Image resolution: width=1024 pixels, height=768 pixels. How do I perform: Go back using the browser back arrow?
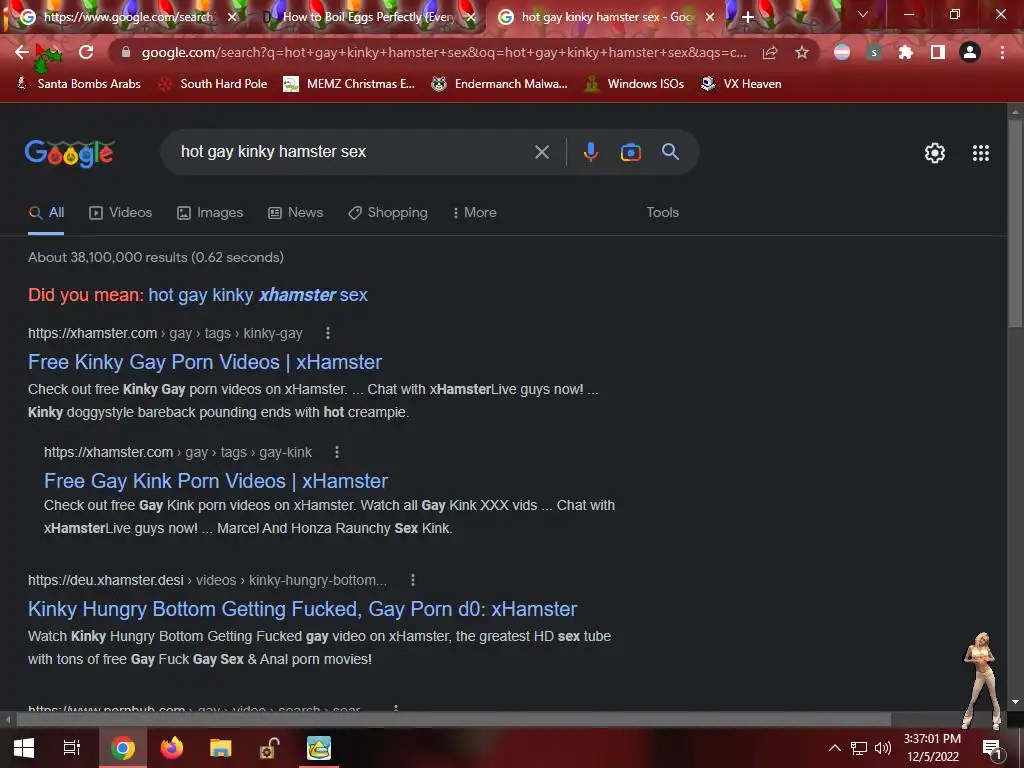(22, 52)
